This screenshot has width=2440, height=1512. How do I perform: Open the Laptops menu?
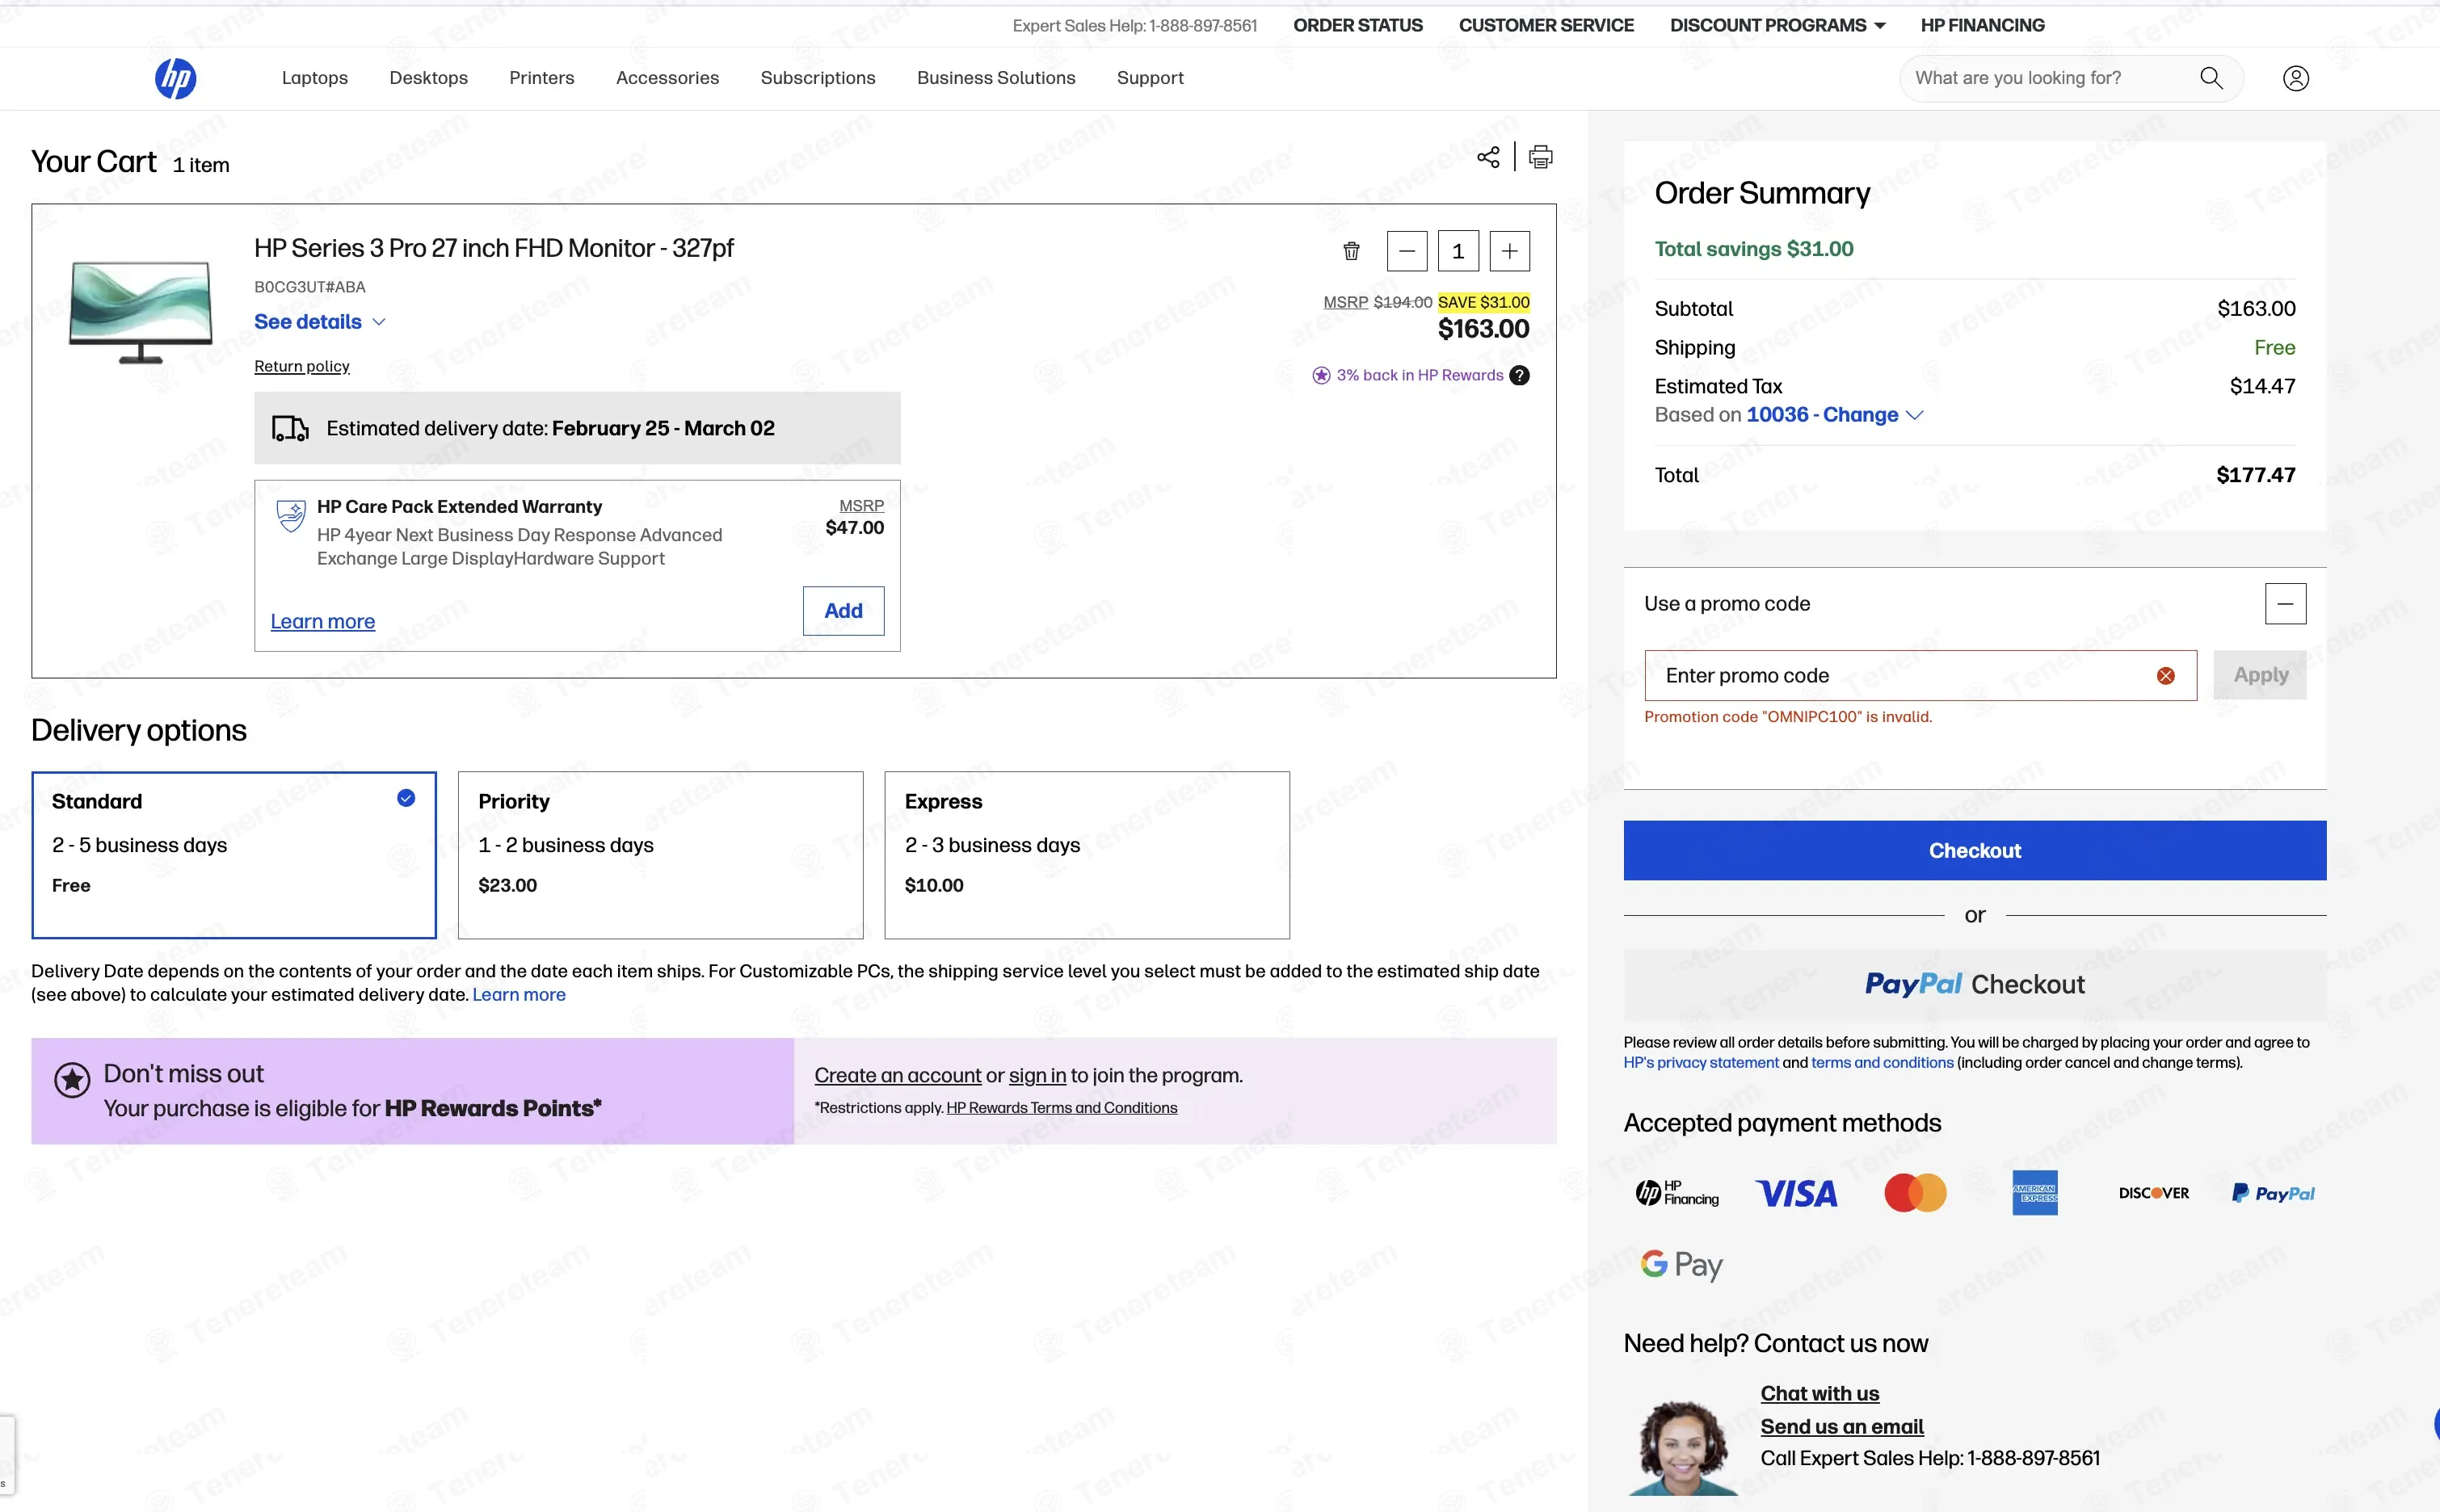314,78
